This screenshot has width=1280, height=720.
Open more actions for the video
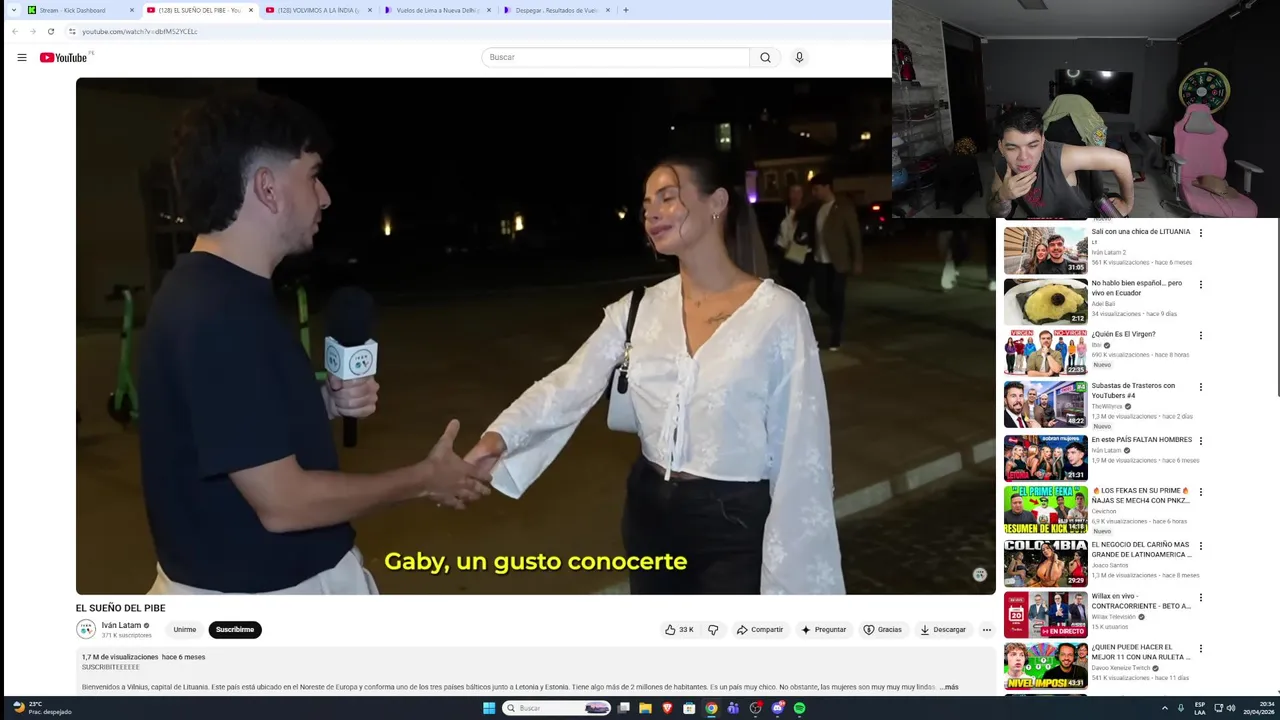point(986,630)
